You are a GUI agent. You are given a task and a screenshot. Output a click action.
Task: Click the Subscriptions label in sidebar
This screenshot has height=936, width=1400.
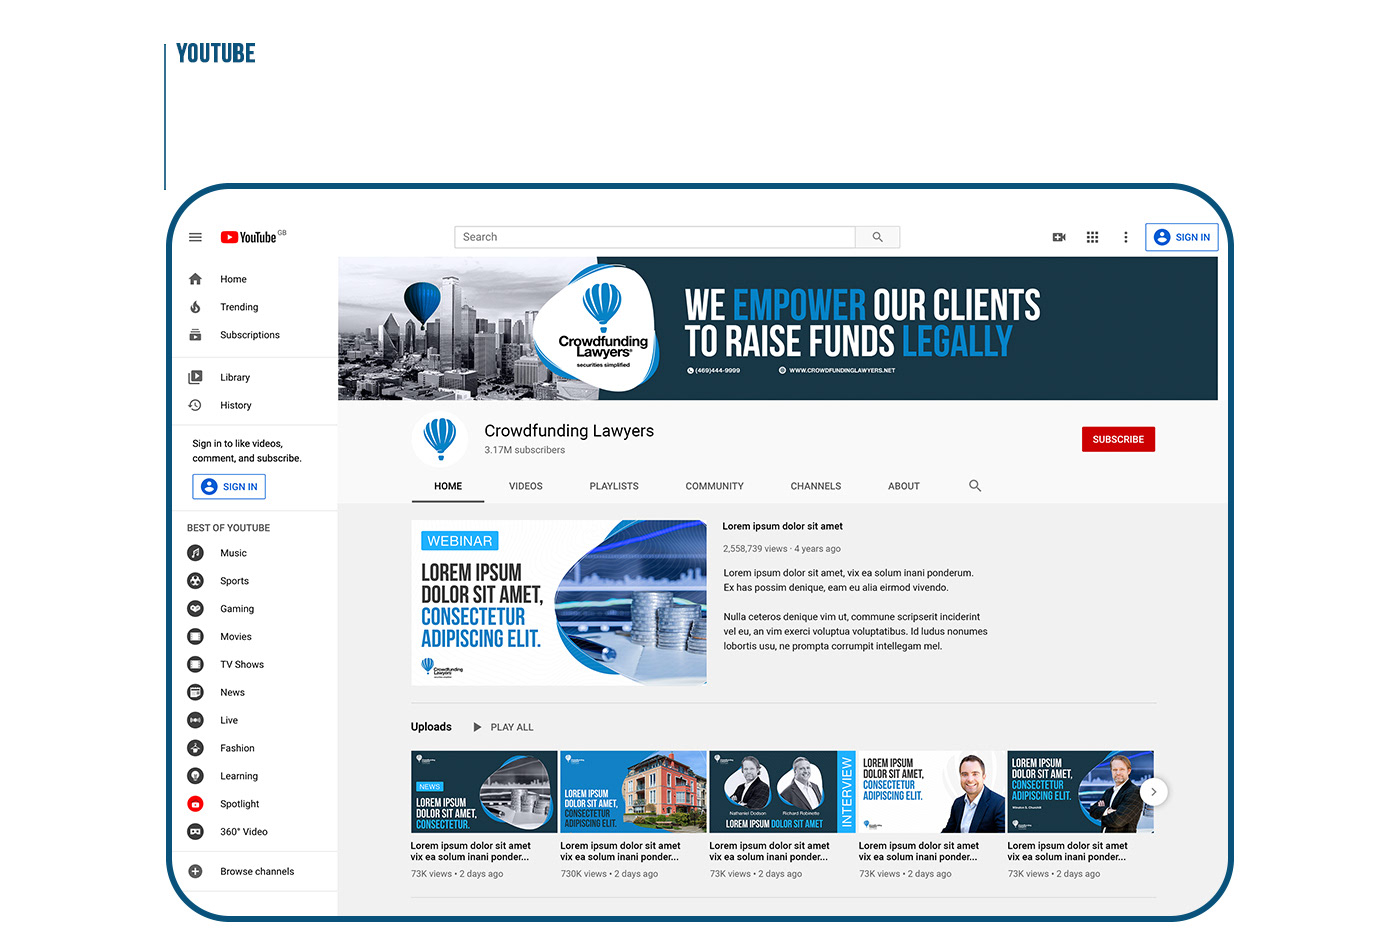tap(250, 335)
